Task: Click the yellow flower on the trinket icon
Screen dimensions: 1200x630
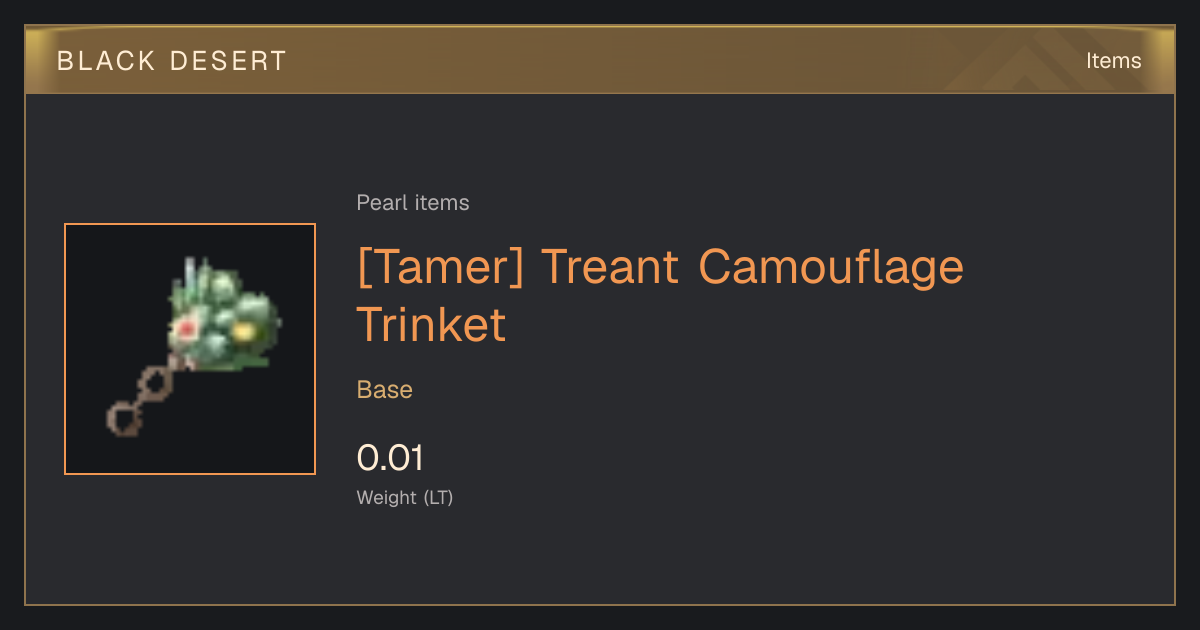Action: tap(241, 329)
